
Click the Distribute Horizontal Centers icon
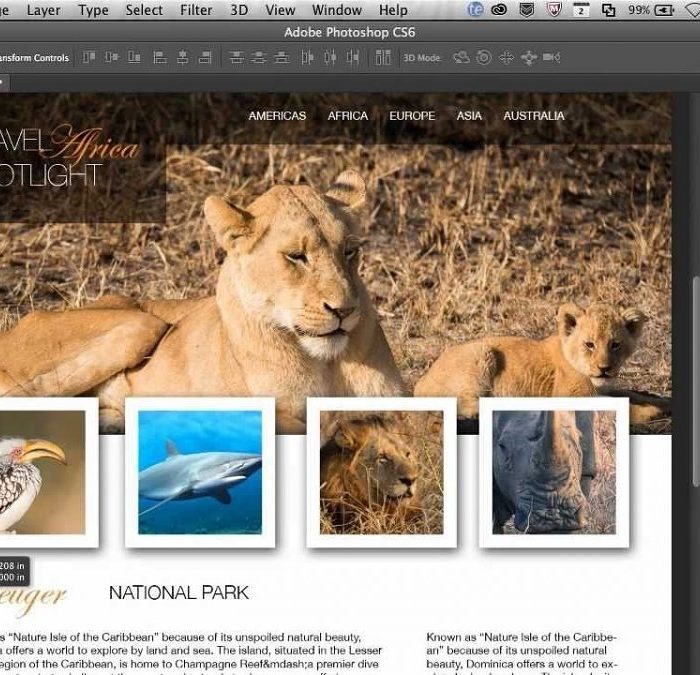coord(331,58)
